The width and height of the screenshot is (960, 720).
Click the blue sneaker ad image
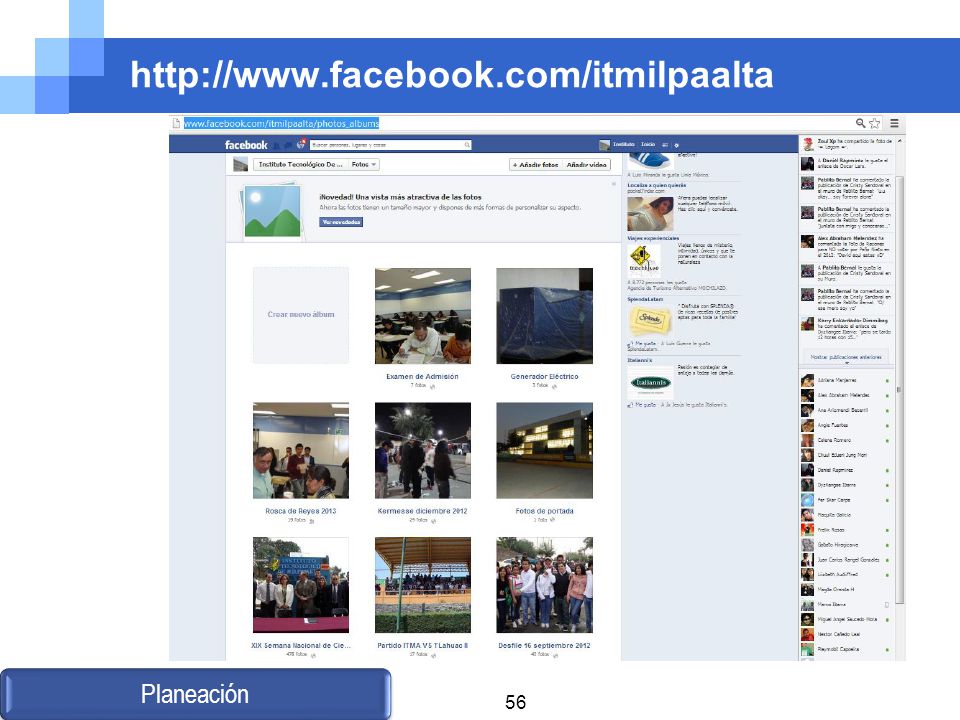click(650, 162)
